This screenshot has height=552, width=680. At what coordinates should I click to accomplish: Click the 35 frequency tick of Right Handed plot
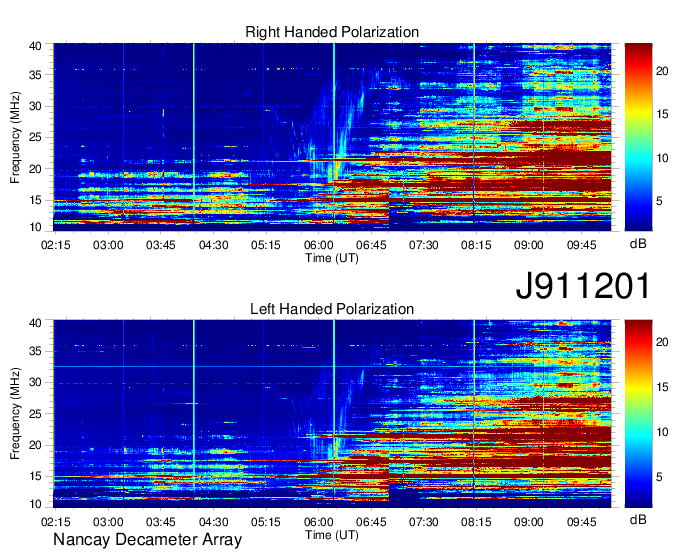tap(35, 75)
